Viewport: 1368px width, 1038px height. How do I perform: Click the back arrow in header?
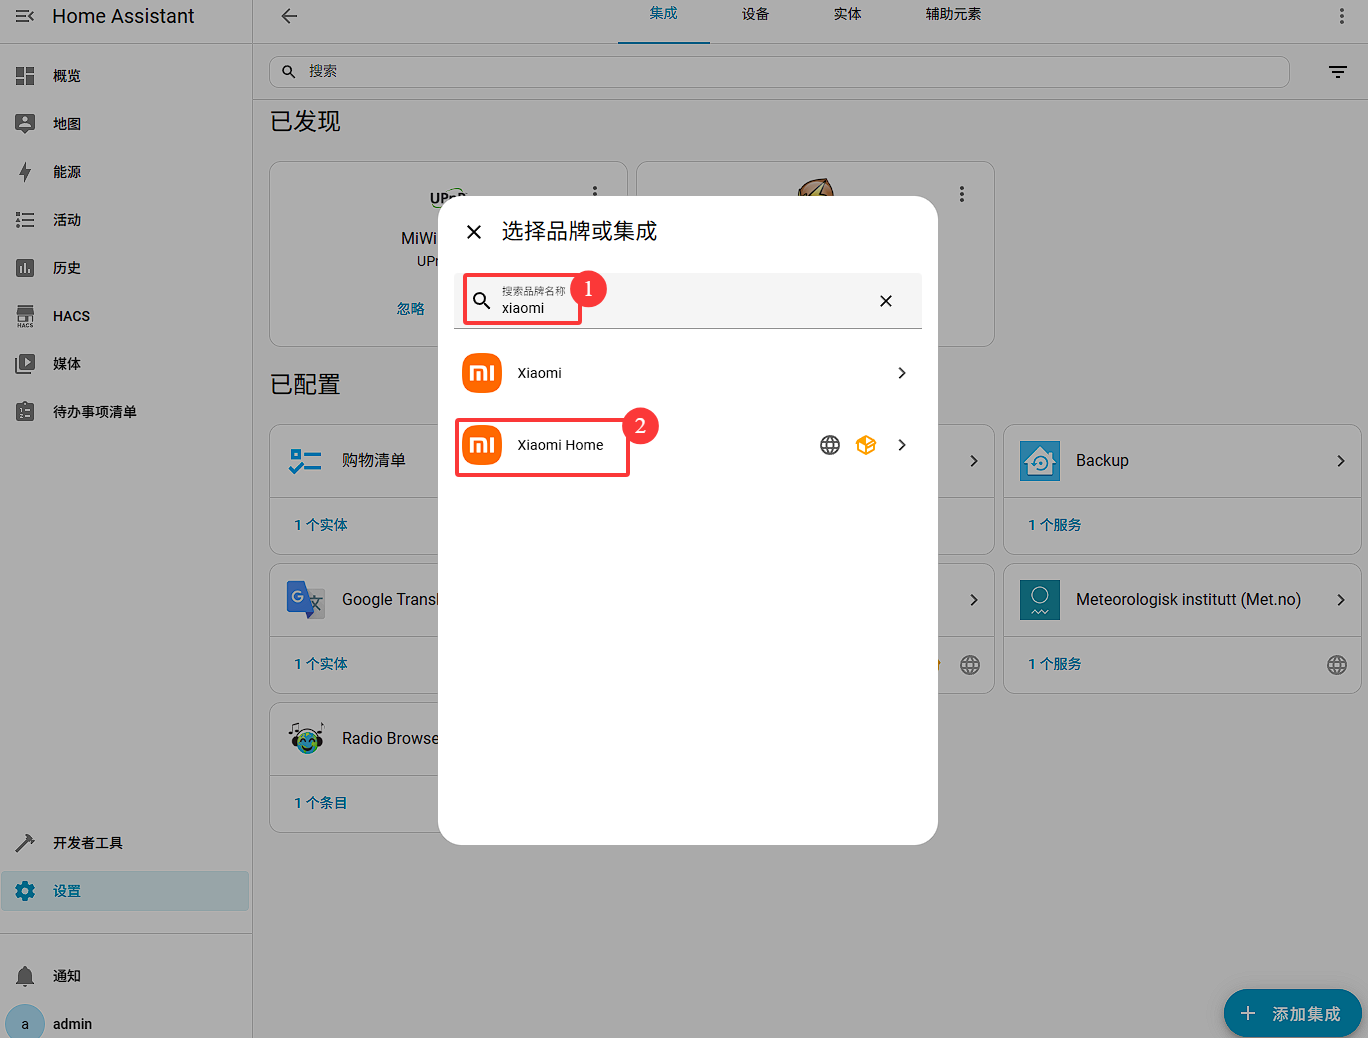tap(289, 16)
